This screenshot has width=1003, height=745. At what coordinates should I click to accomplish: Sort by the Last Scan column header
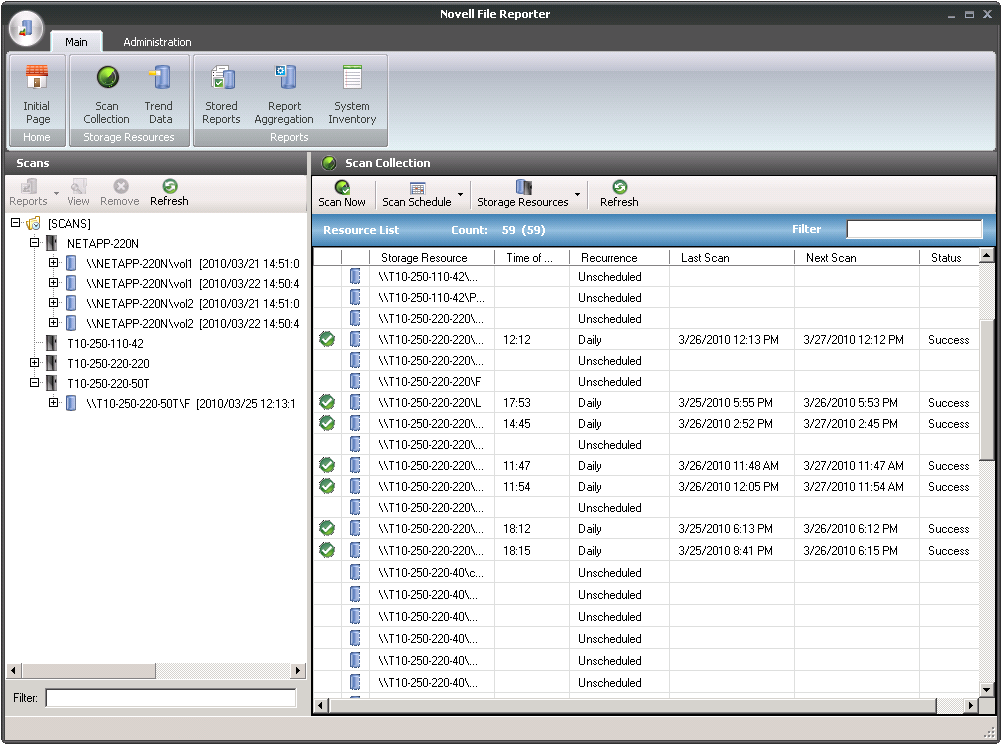click(705, 258)
